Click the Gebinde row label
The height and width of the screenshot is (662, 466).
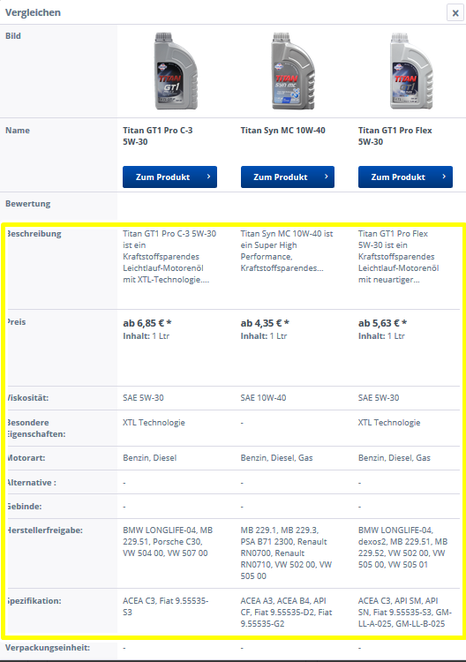point(24,506)
